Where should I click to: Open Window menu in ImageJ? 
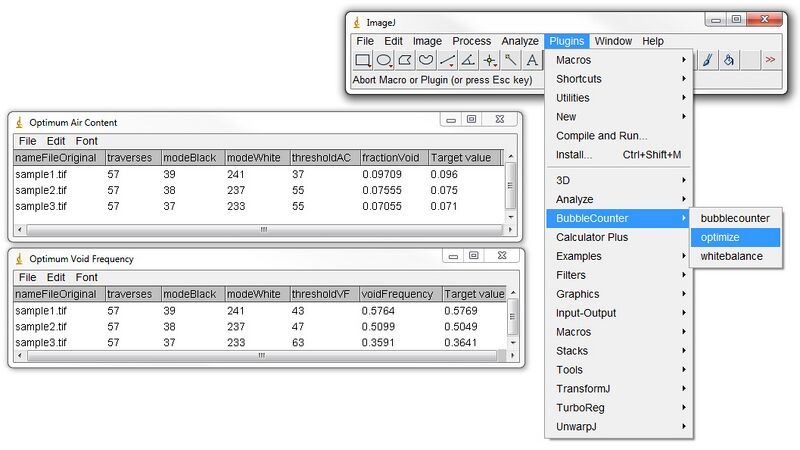(x=613, y=41)
